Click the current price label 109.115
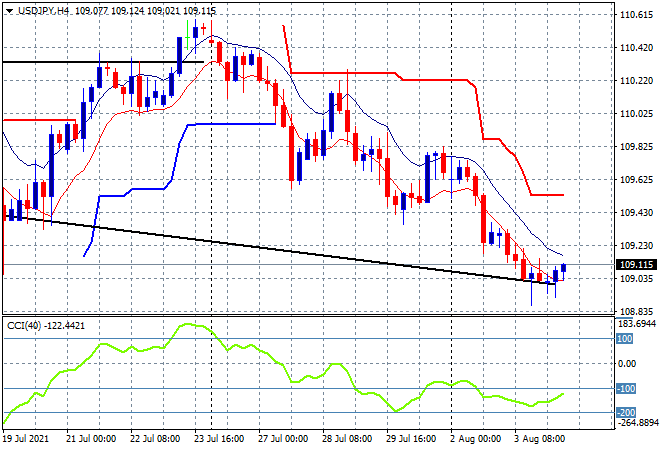The height and width of the screenshot is (450, 660). [636, 265]
